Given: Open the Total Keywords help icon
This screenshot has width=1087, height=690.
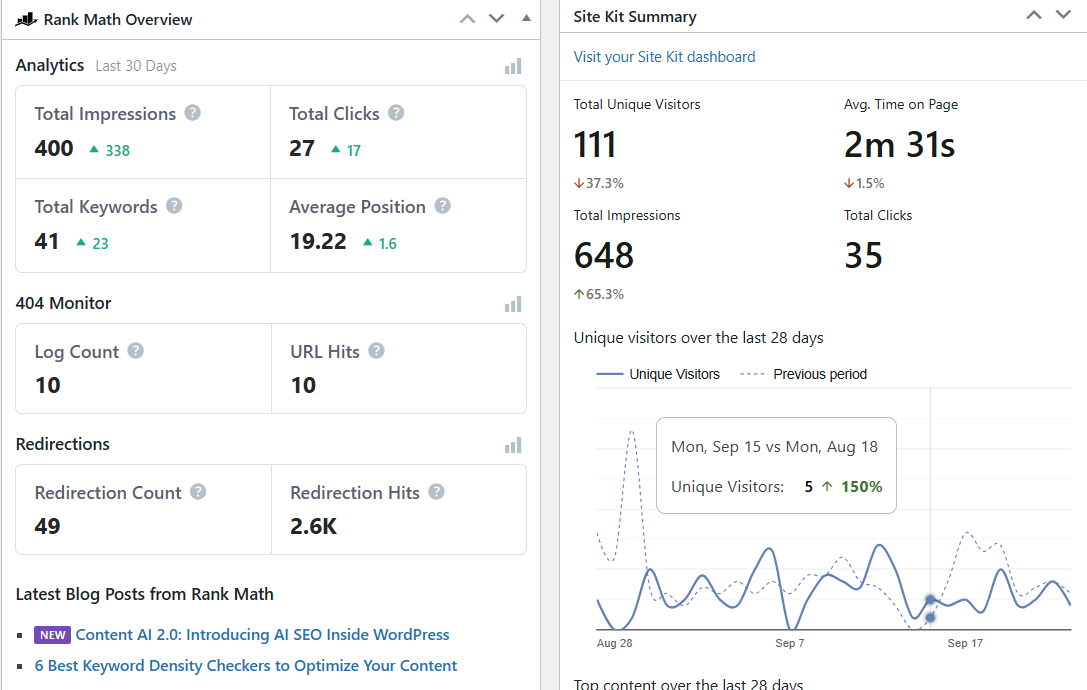Looking at the screenshot, I should (x=174, y=206).
